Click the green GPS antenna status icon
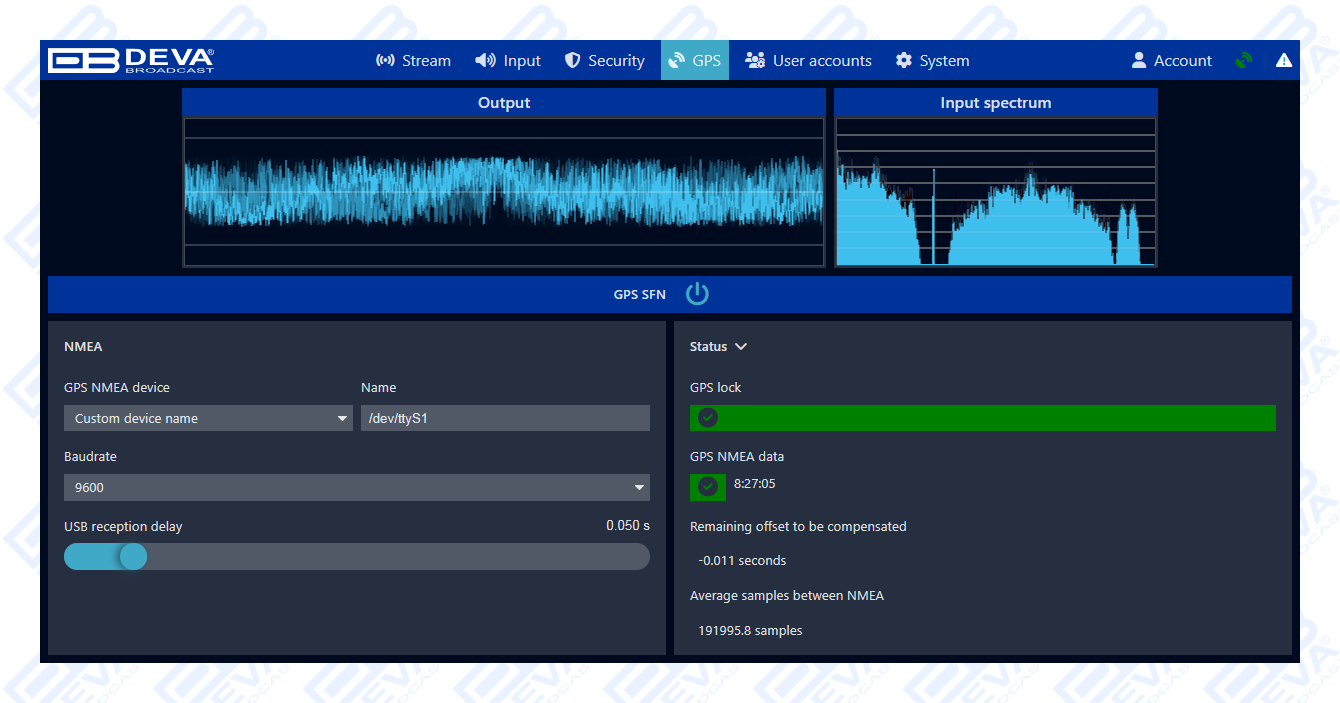 (x=1243, y=60)
